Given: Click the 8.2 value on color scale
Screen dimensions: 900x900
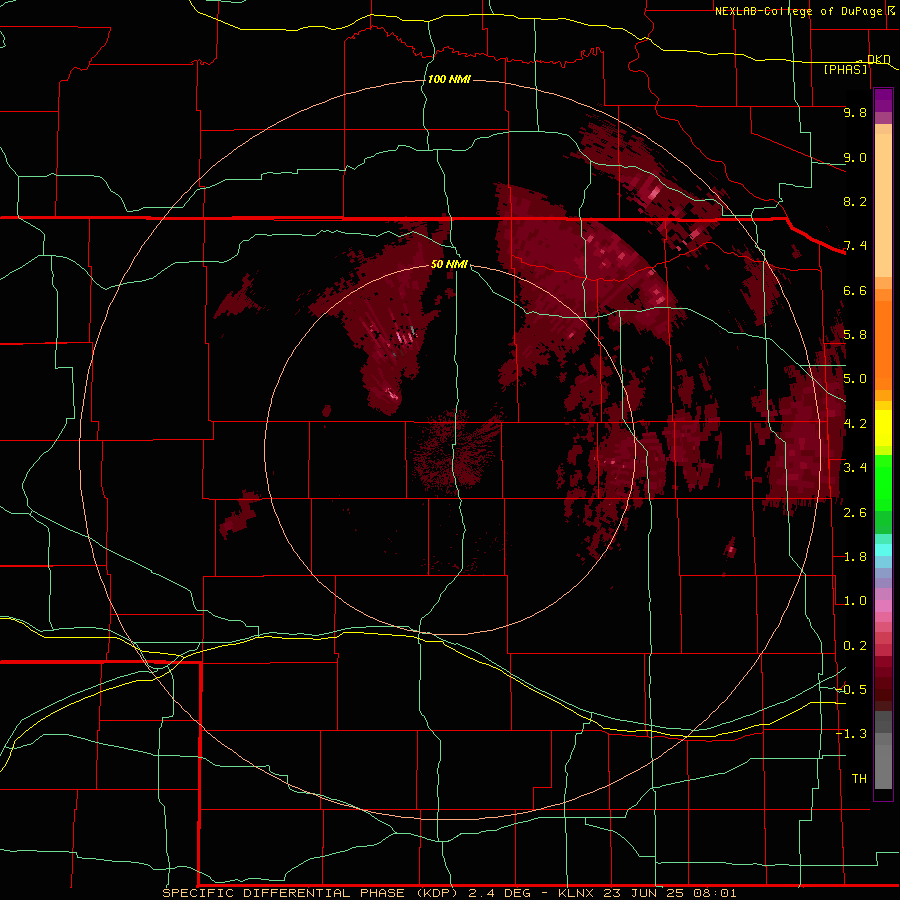Looking at the screenshot, I should click(855, 201).
